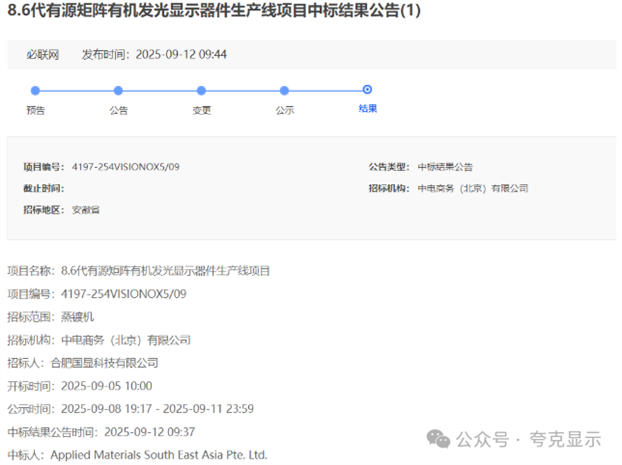Click the 公示 stage dot
The height and width of the screenshot is (465, 622).
(x=284, y=91)
